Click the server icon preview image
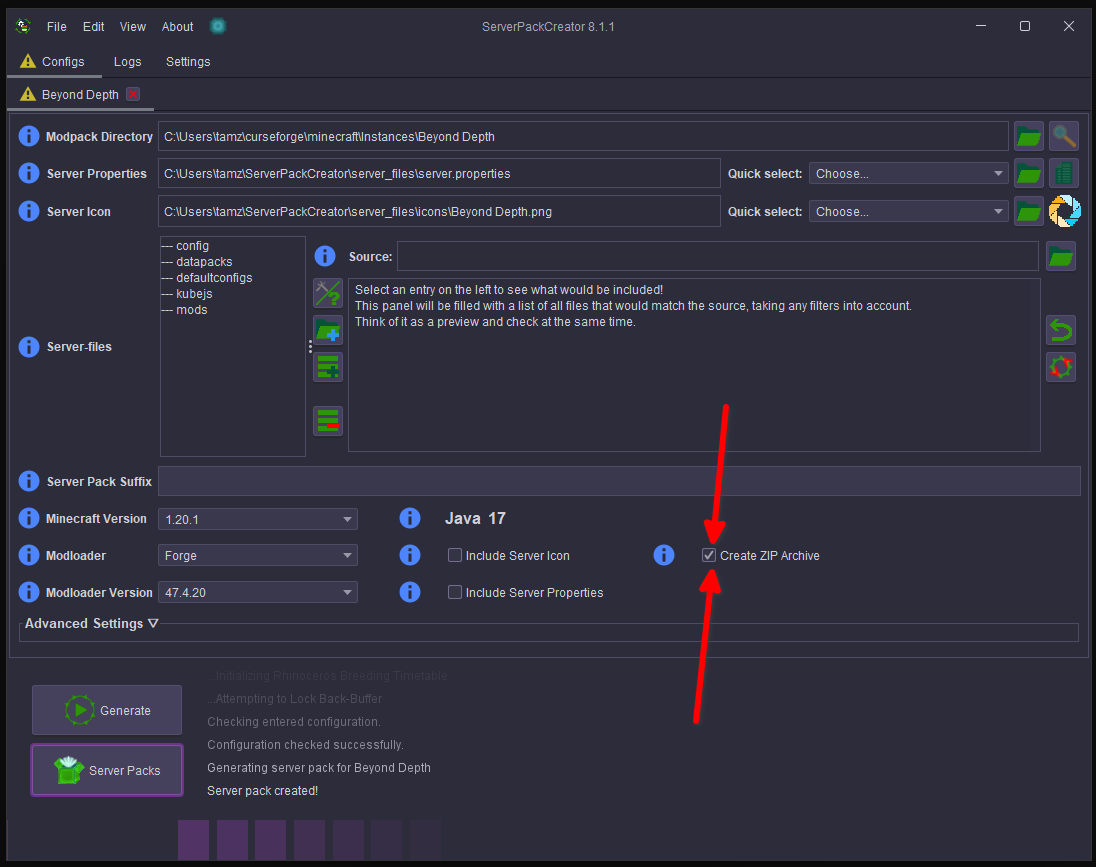 coord(1064,211)
